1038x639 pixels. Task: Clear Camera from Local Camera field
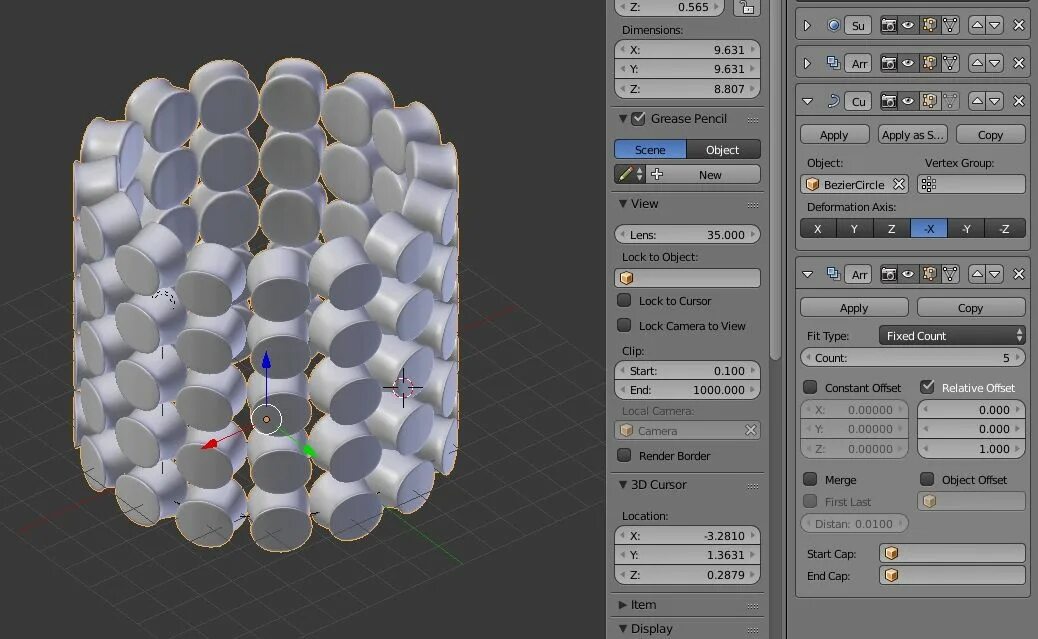[750, 430]
